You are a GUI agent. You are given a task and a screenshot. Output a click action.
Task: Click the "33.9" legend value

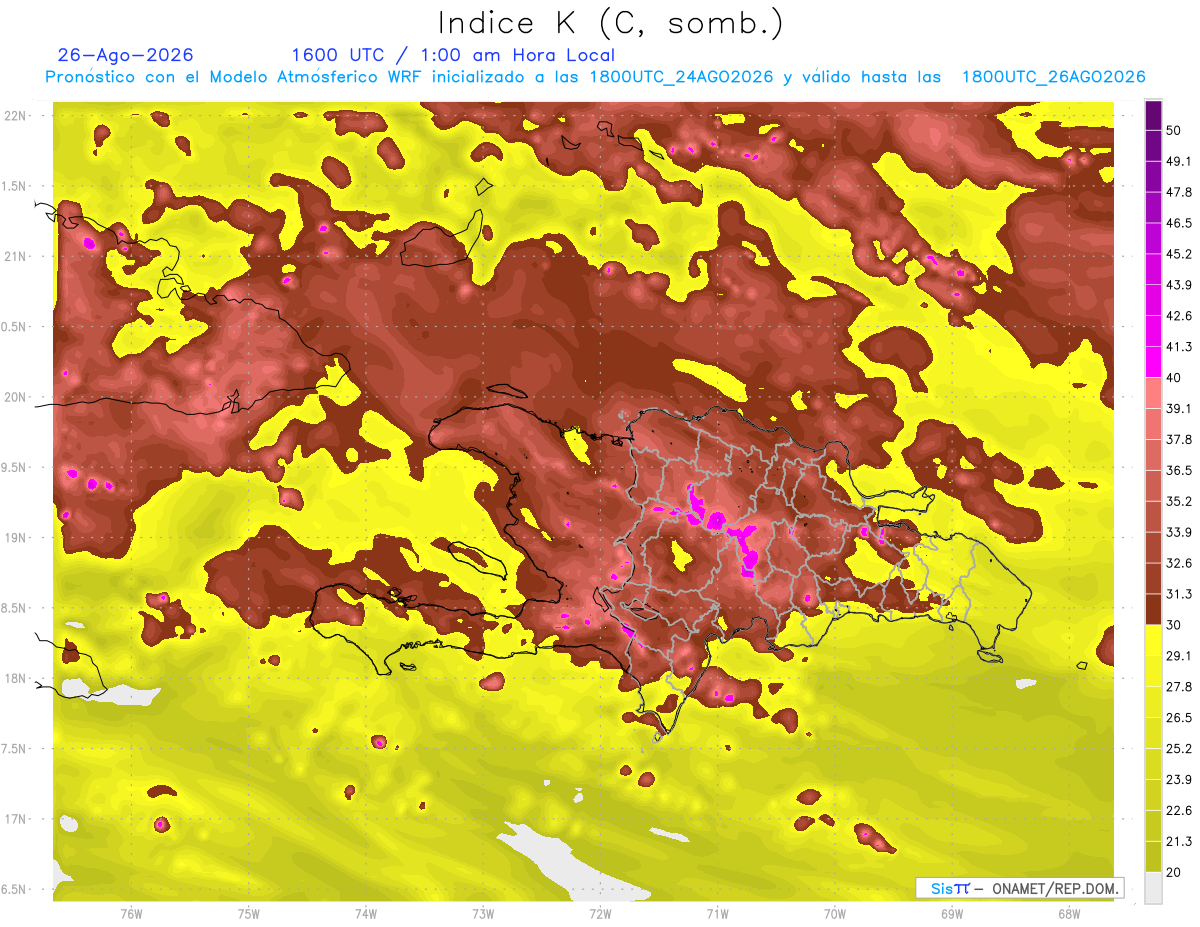tap(1178, 532)
